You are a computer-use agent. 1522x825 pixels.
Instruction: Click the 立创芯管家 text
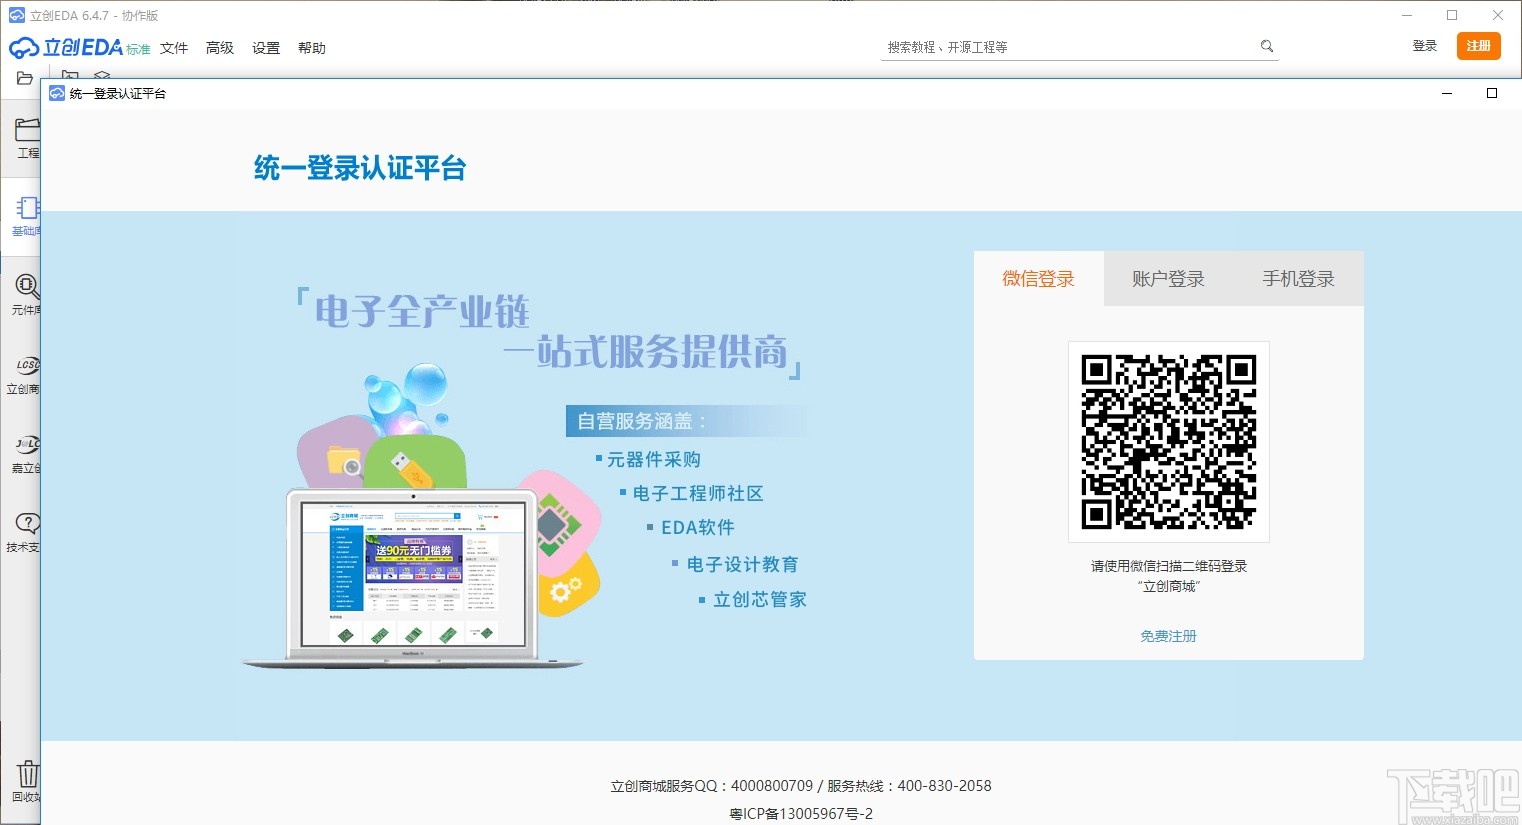click(760, 599)
